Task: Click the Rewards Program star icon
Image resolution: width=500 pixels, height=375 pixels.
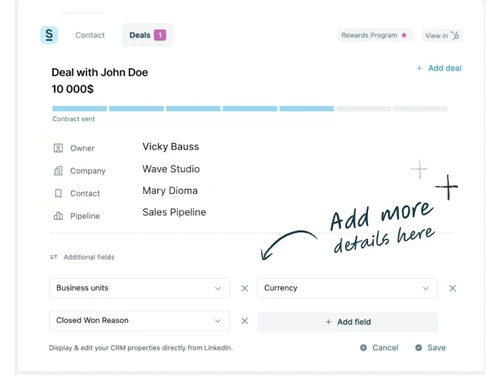Action: (404, 35)
